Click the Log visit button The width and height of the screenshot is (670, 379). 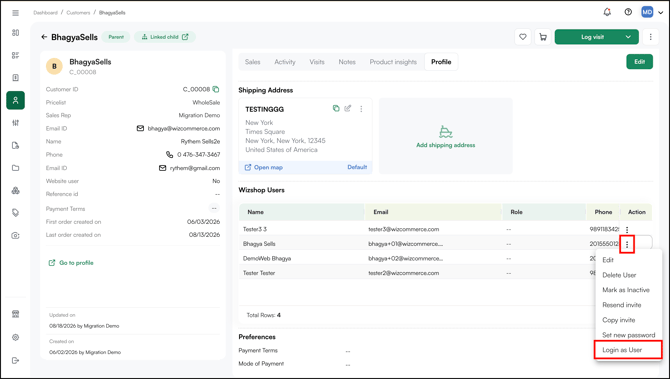[592, 37]
